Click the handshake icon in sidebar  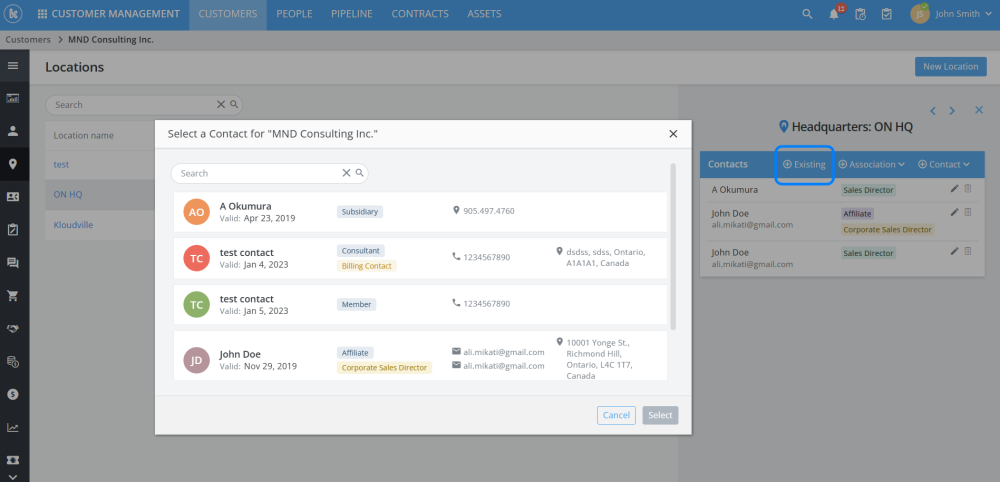coord(14,329)
